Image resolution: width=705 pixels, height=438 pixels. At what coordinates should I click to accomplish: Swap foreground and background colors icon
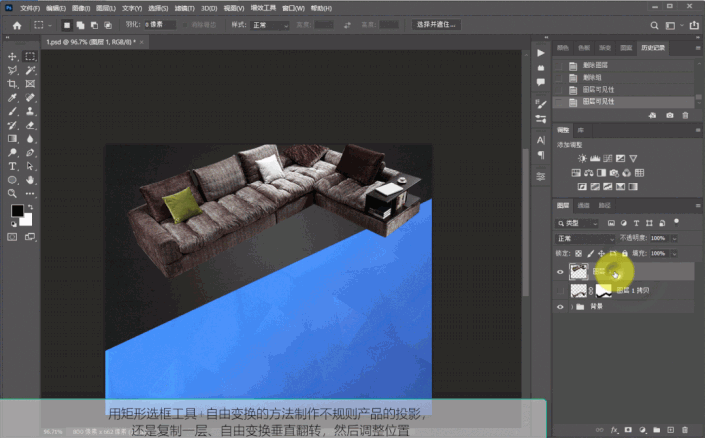point(30,207)
